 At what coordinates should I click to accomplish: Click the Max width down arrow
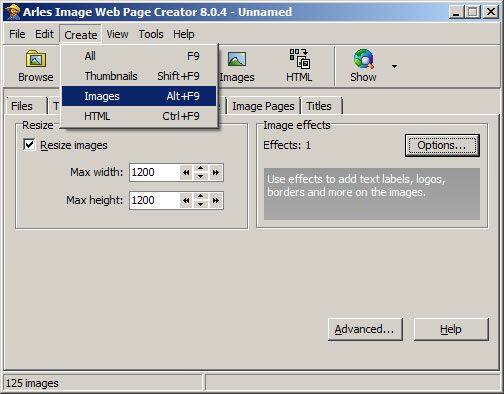coord(201,177)
